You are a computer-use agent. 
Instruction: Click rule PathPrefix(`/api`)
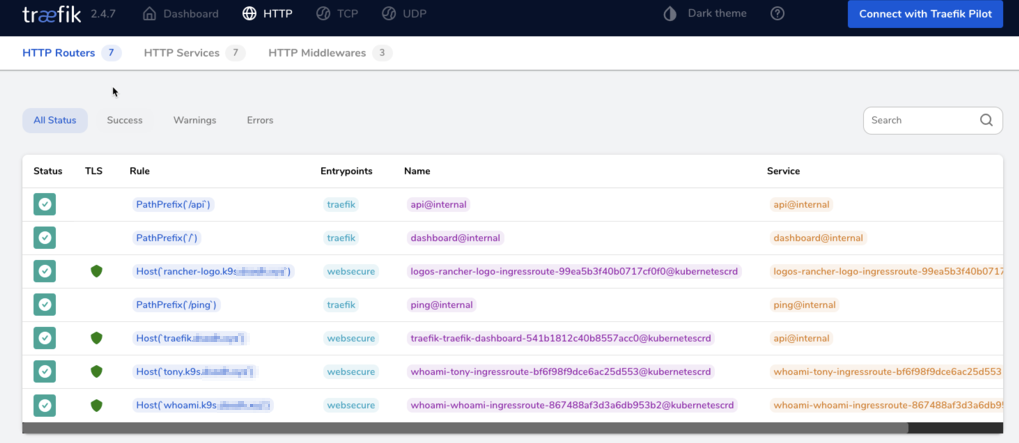(x=174, y=204)
